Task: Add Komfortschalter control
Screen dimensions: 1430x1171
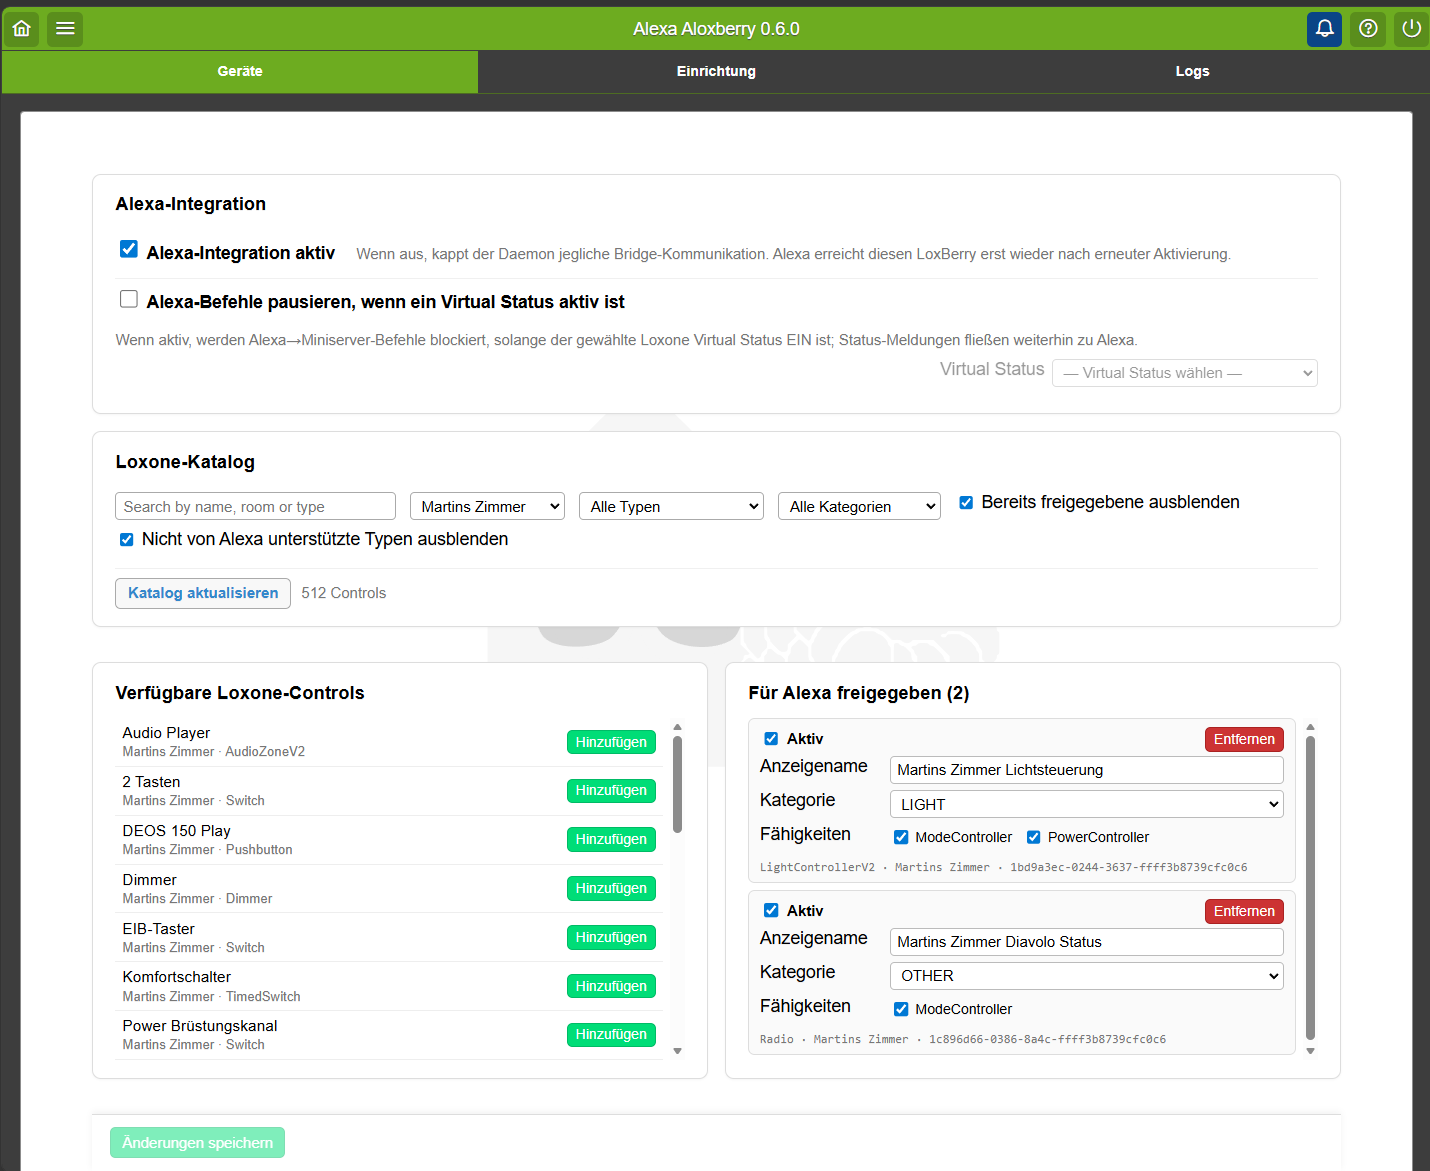Action: click(x=611, y=986)
